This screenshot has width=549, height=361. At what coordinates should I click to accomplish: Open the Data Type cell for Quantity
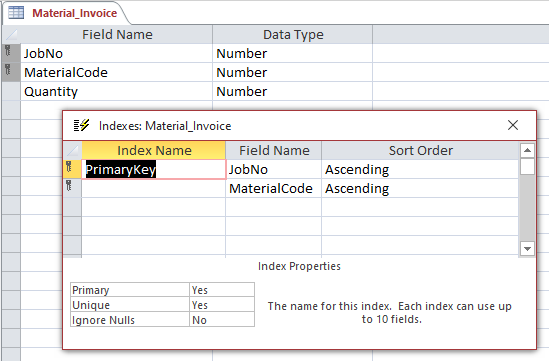coord(292,91)
